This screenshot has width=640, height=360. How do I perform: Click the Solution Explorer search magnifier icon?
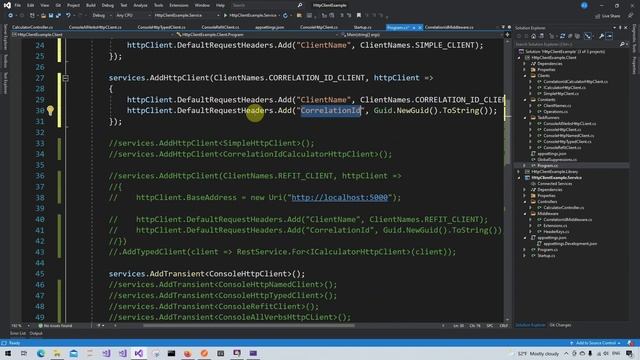pos(622,44)
